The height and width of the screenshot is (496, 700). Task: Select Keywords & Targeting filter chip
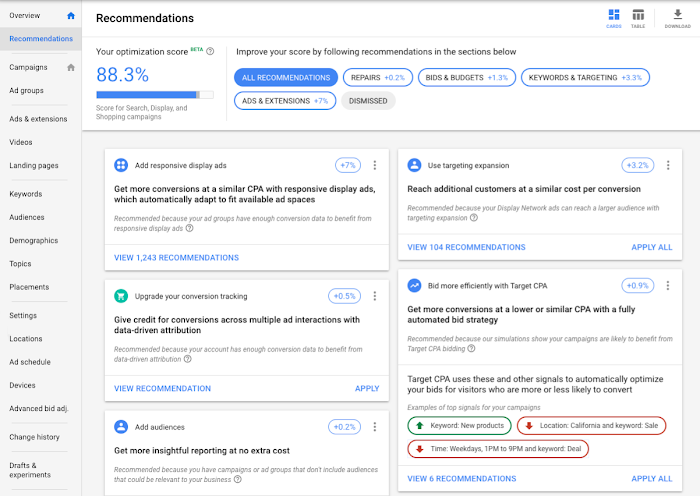(586, 77)
